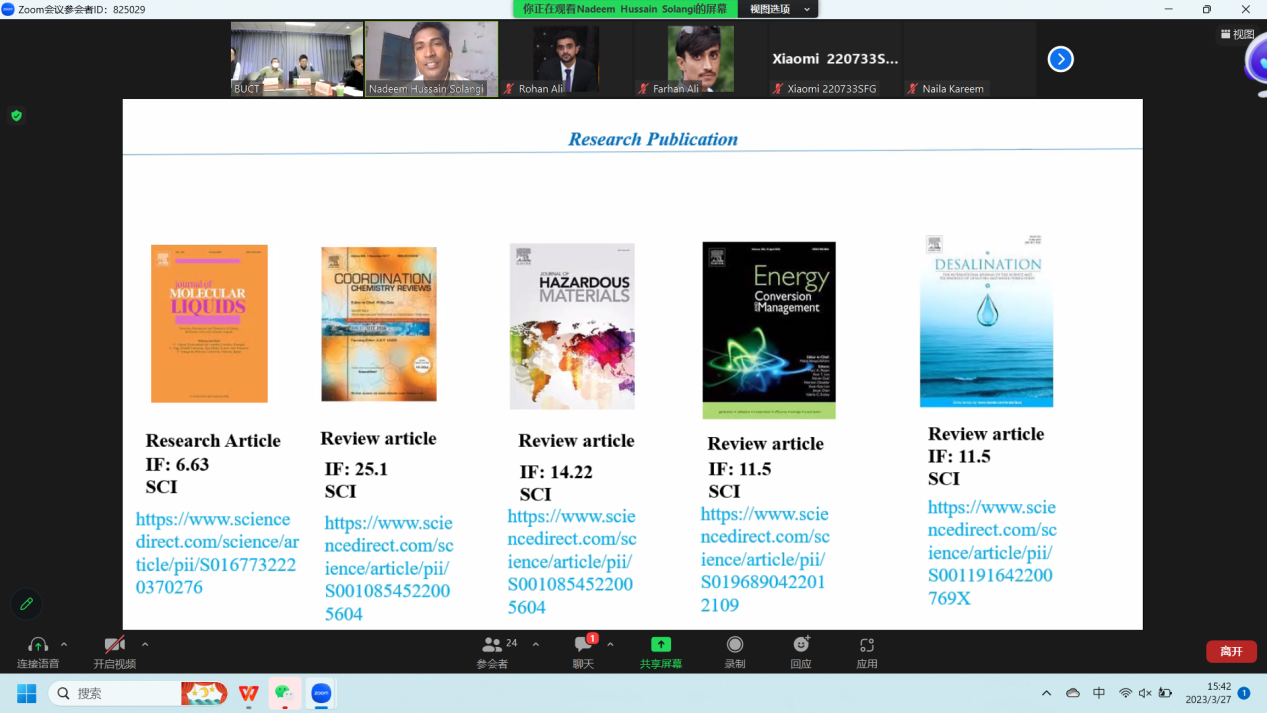Click the Research Article label
Screen dimensions: 1267x713
click(x=213, y=440)
